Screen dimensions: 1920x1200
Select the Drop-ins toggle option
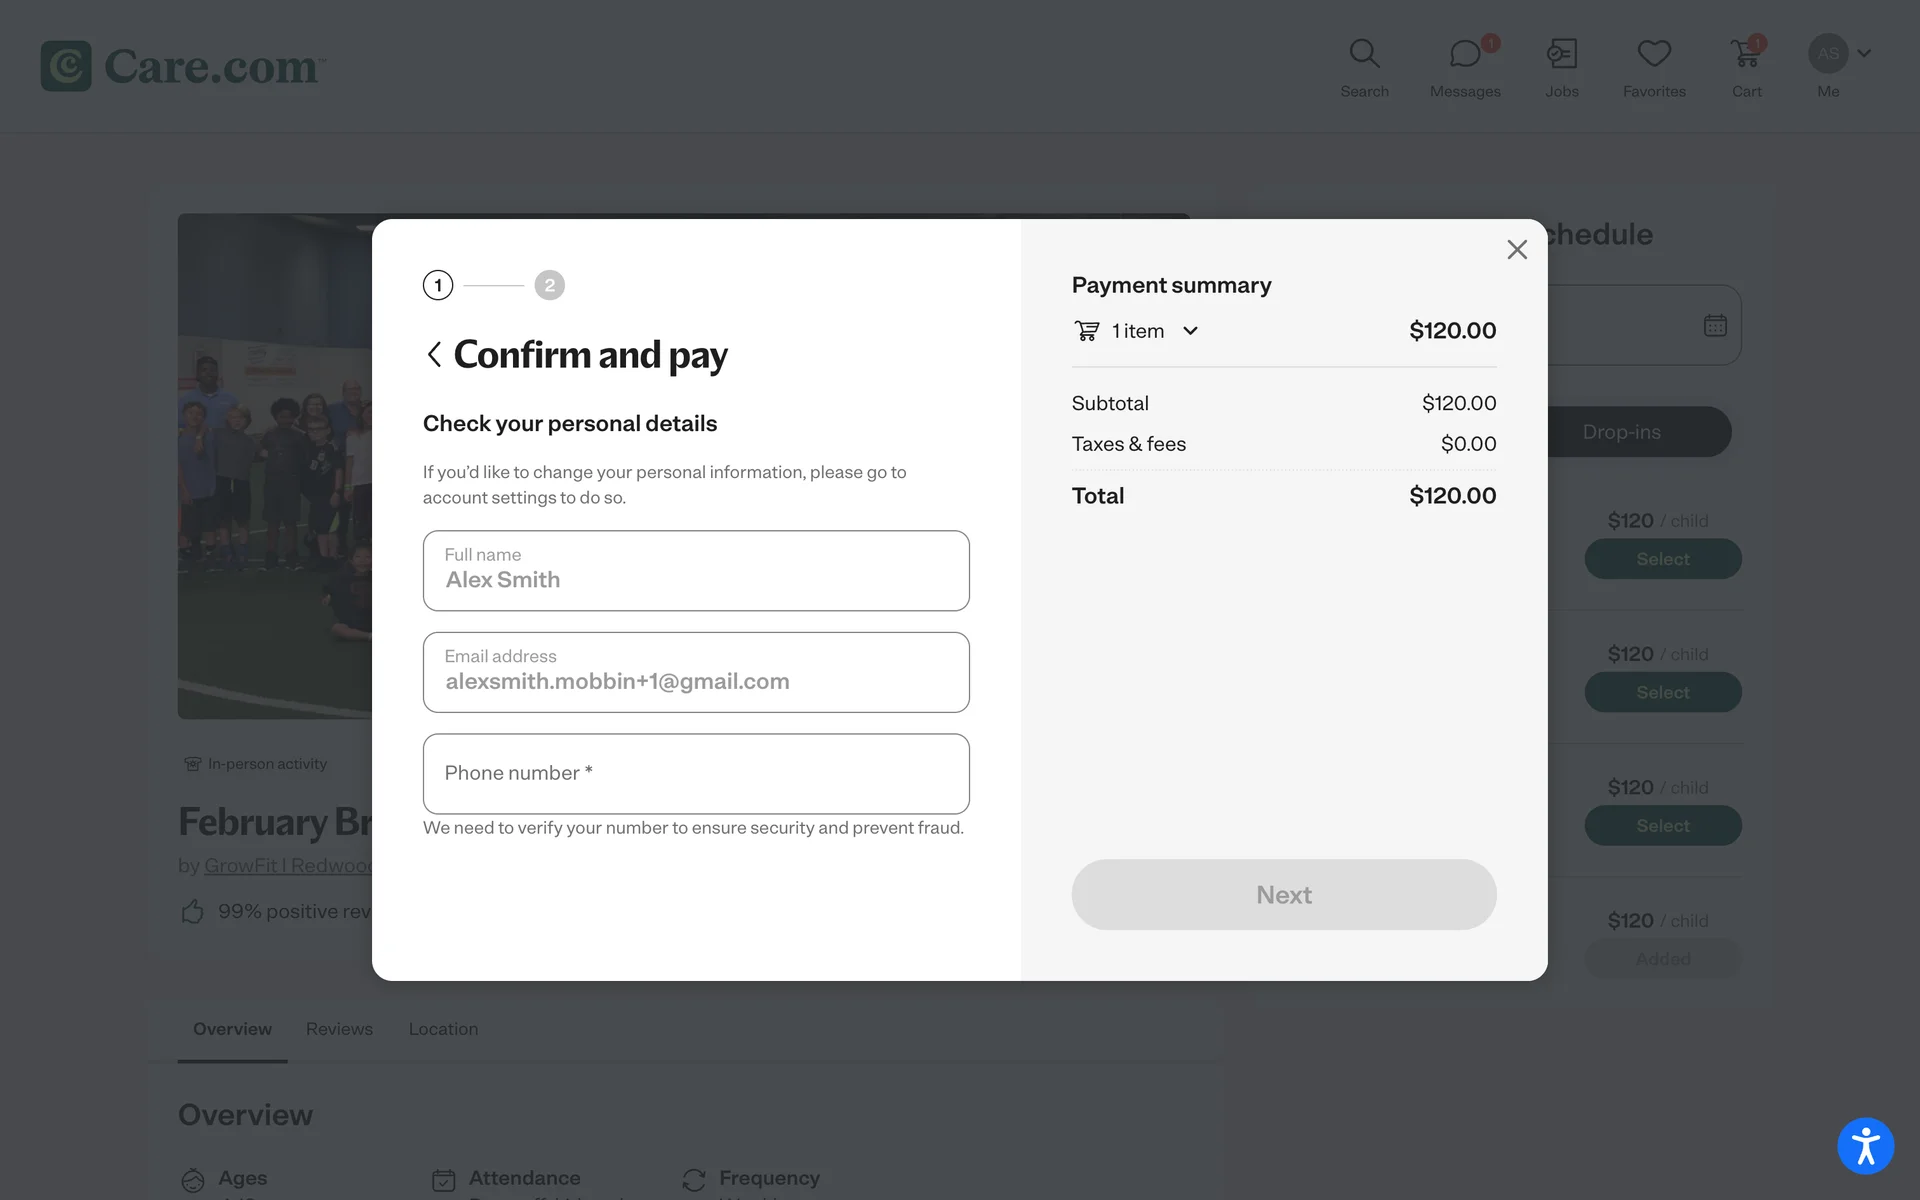pyautogui.click(x=1621, y=432)
